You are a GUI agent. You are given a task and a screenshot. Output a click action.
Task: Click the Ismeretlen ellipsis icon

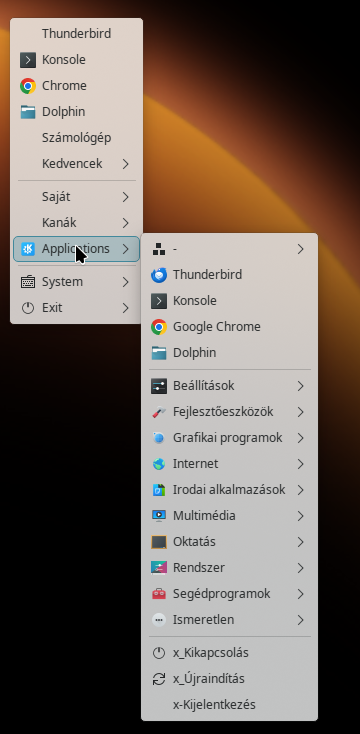(159, 620)
